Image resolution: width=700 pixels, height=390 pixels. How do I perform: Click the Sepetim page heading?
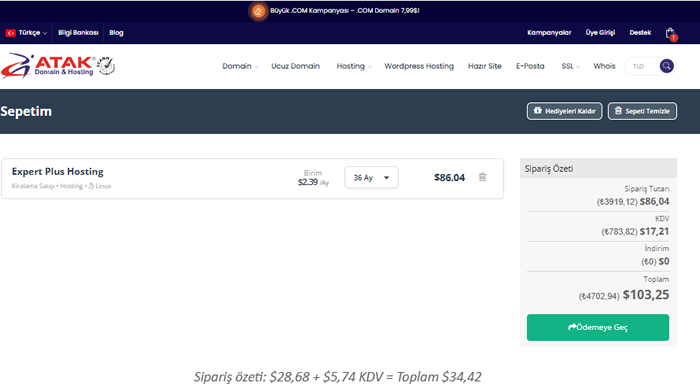tap(26, 111)
